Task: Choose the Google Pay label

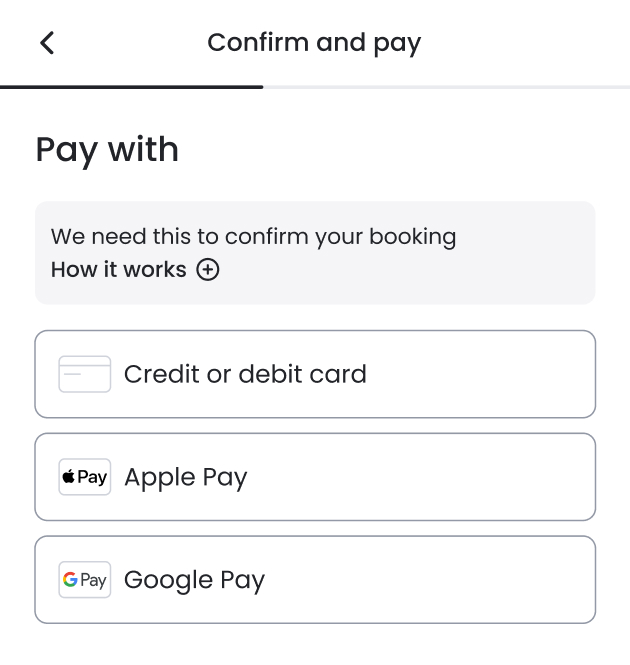Action: coord(194,580)
